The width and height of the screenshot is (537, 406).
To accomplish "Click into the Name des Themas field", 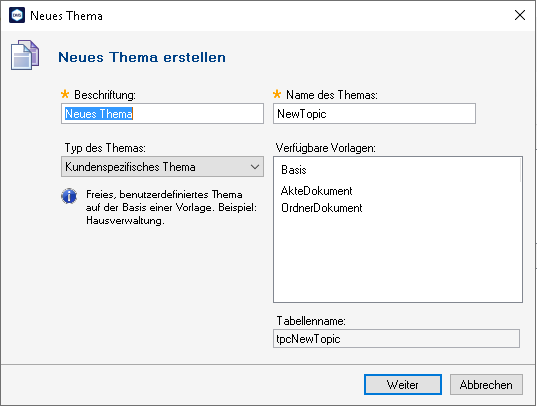I will click(x=374, y=113).
